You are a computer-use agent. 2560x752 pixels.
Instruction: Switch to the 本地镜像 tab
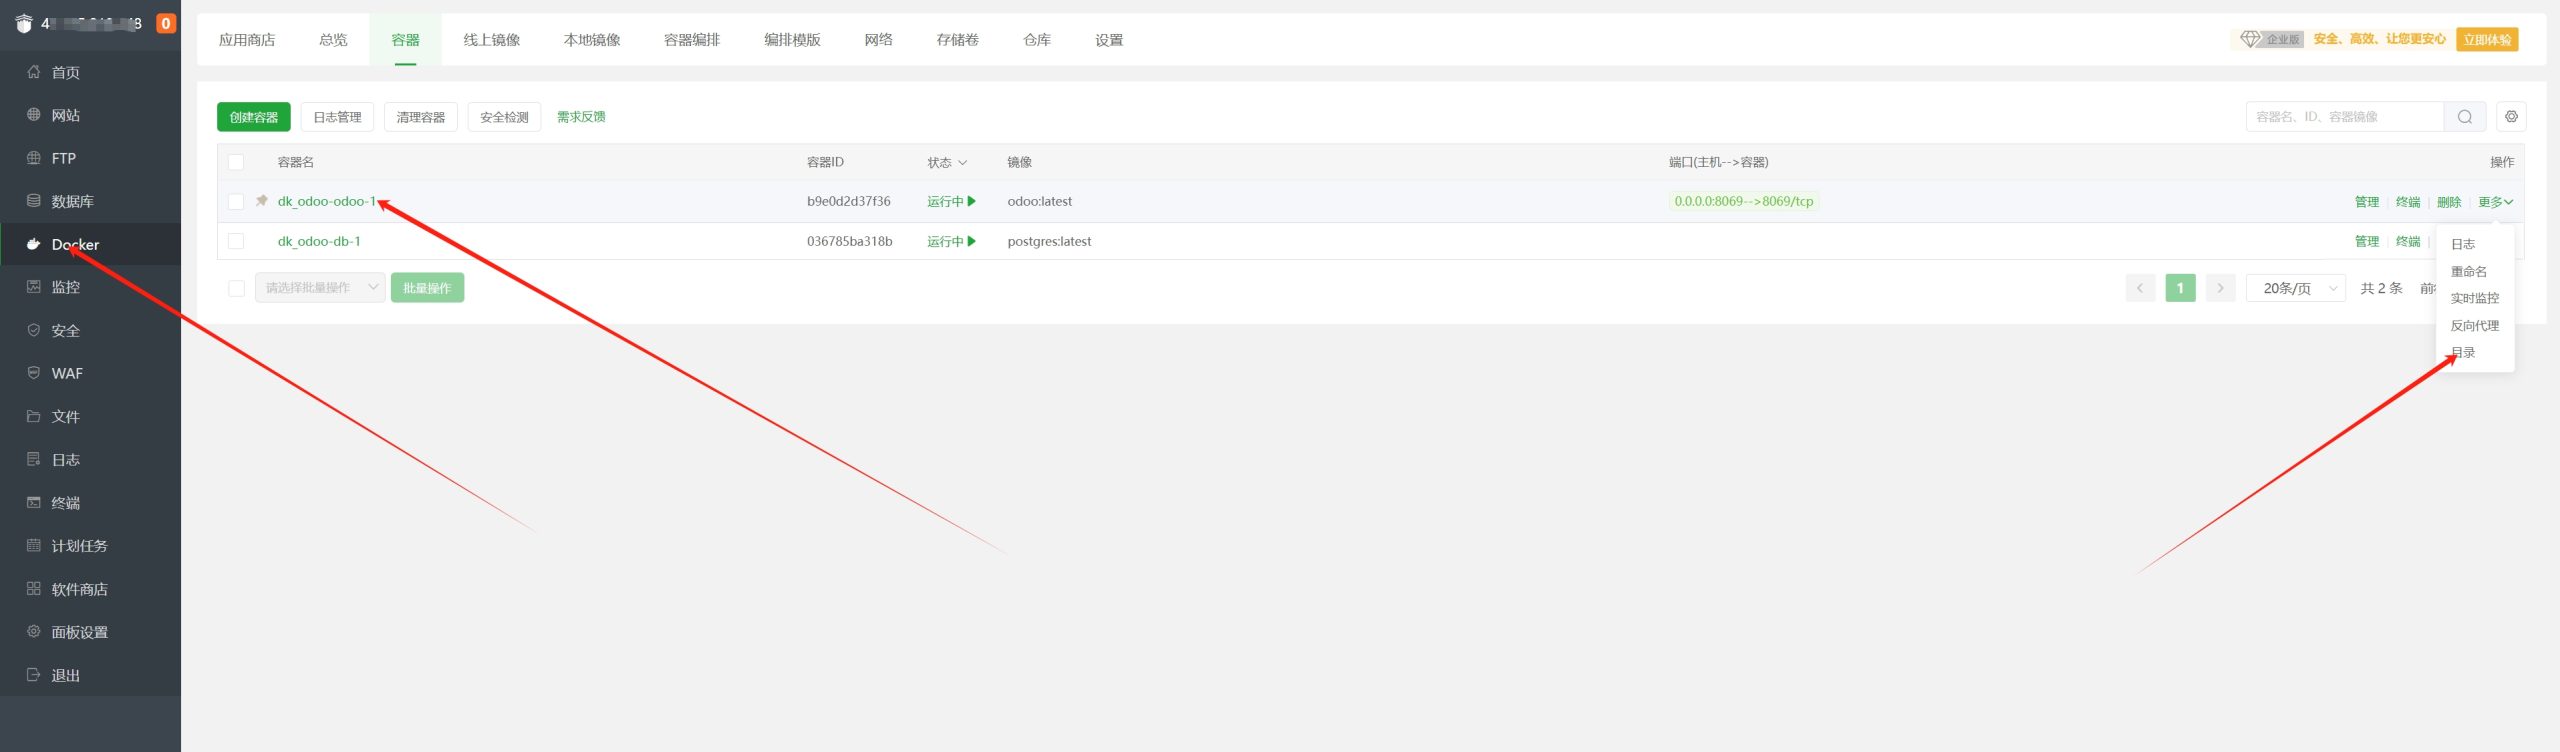tap(591, 40)
